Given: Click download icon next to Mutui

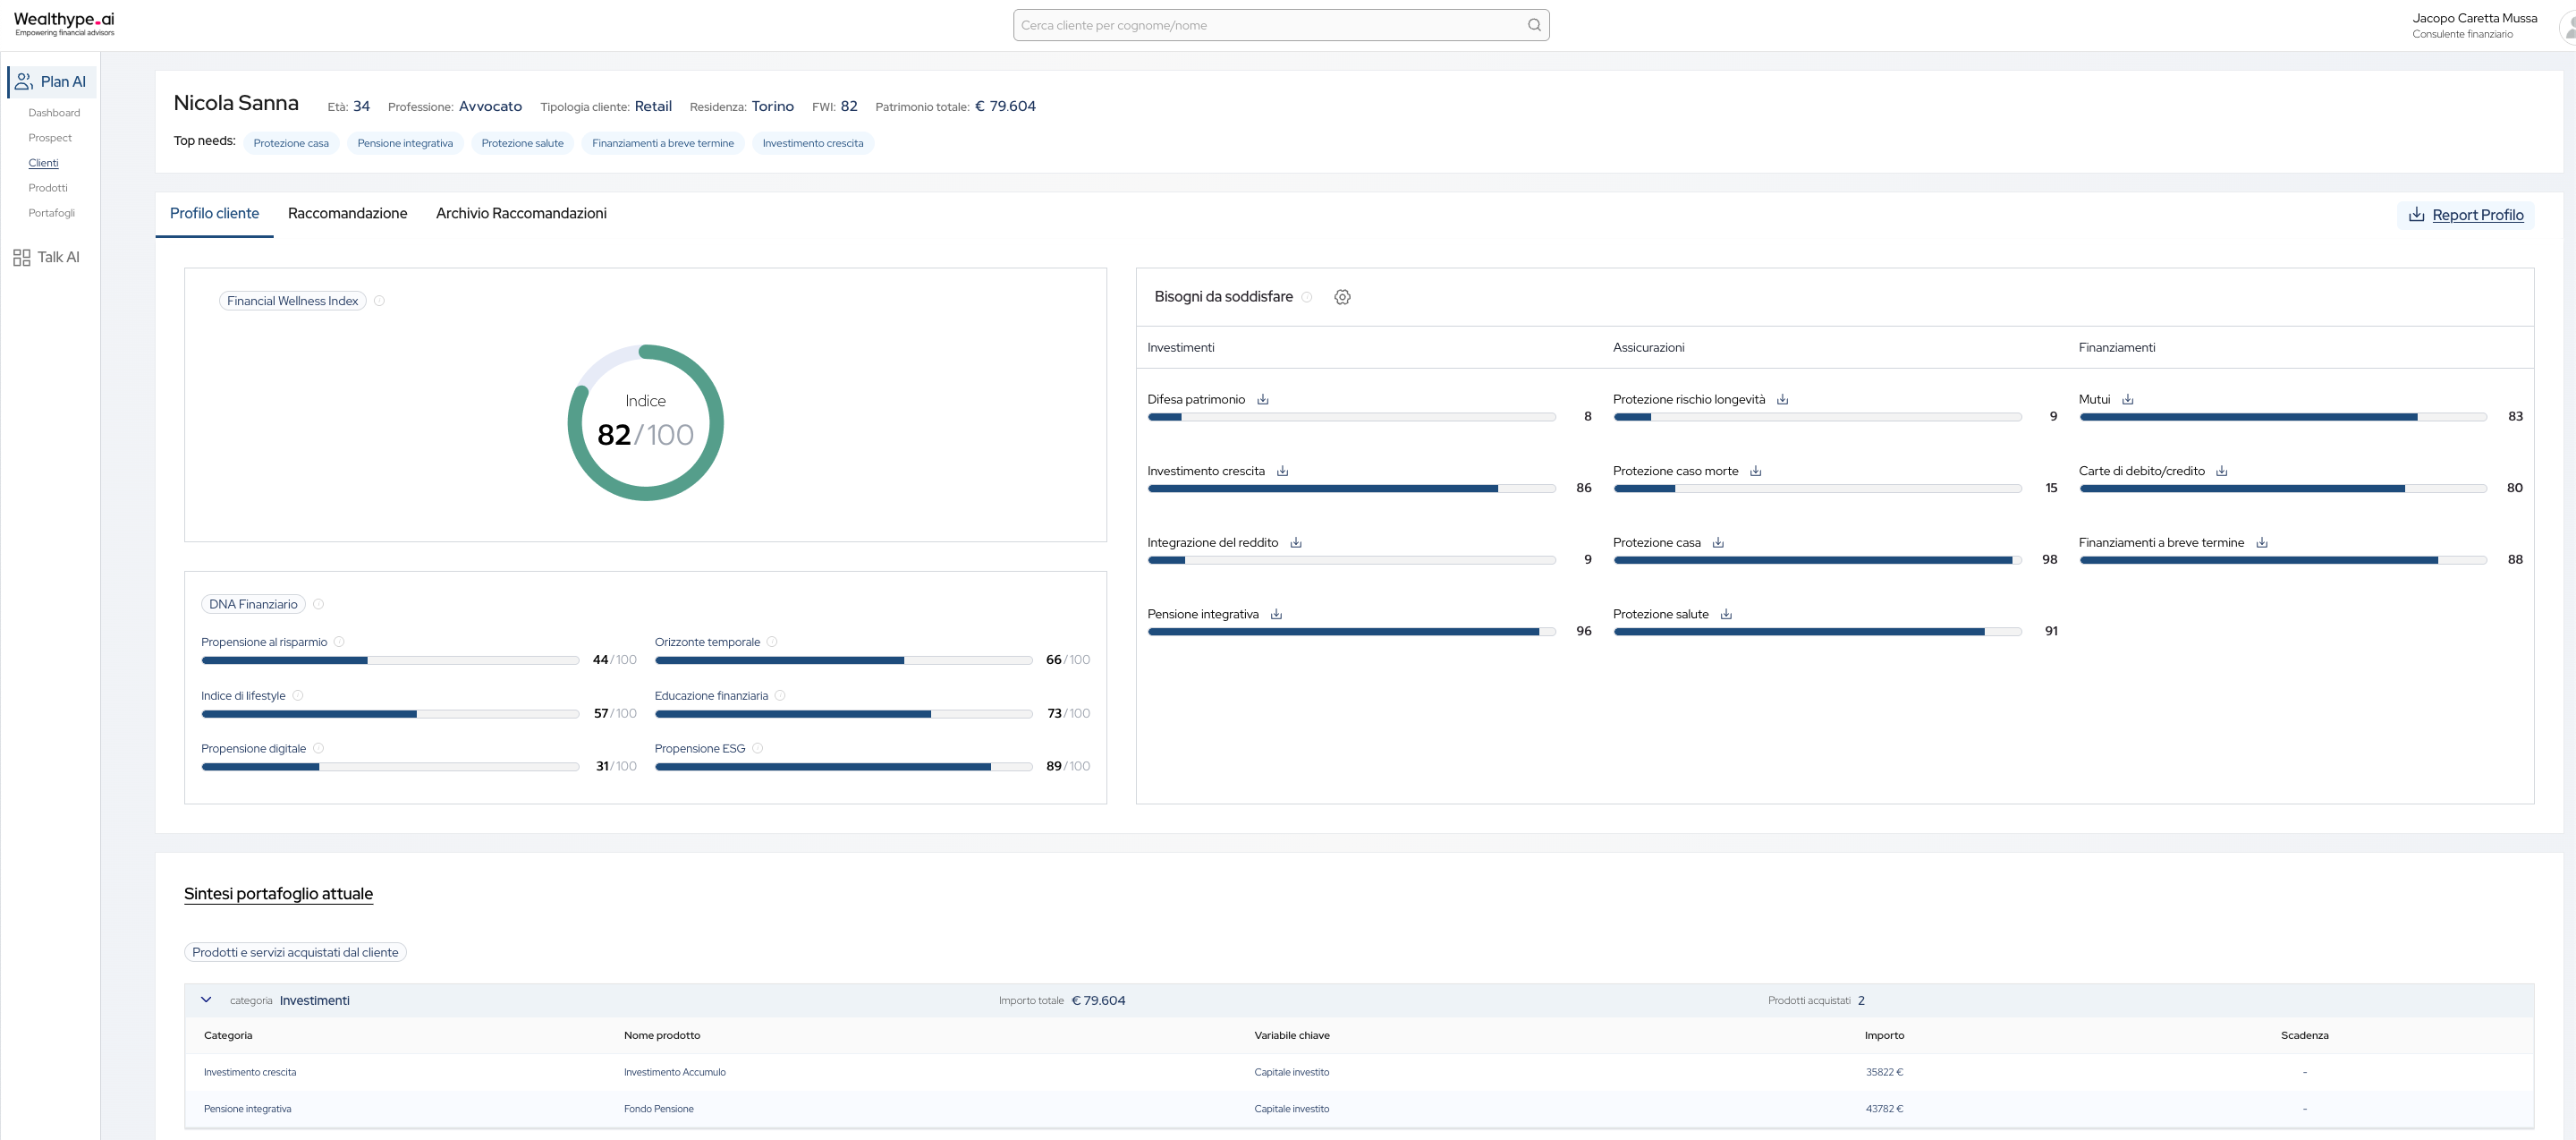Looking at the screenshot, I should point(2128,400).
